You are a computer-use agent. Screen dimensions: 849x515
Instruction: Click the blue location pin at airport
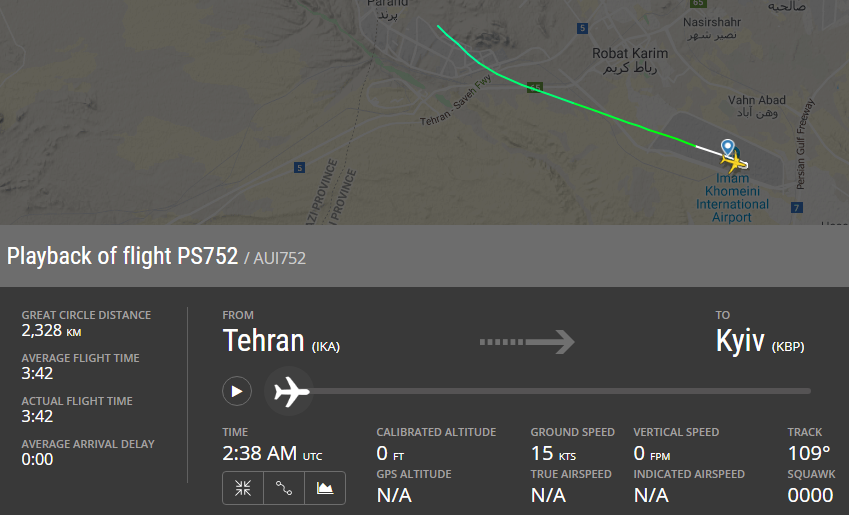[x=728, y=147]
